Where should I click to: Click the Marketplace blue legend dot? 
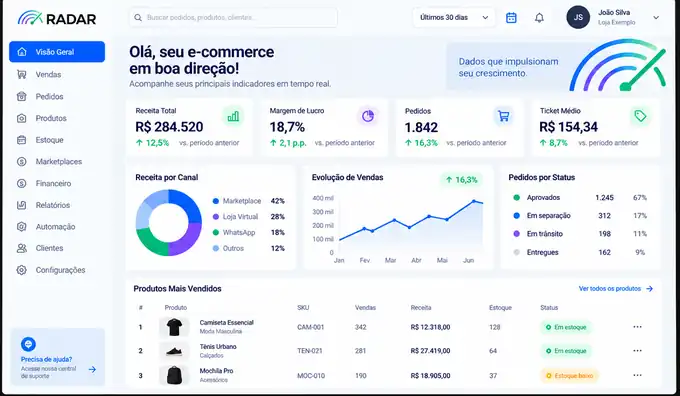click(x=216, y=201)
